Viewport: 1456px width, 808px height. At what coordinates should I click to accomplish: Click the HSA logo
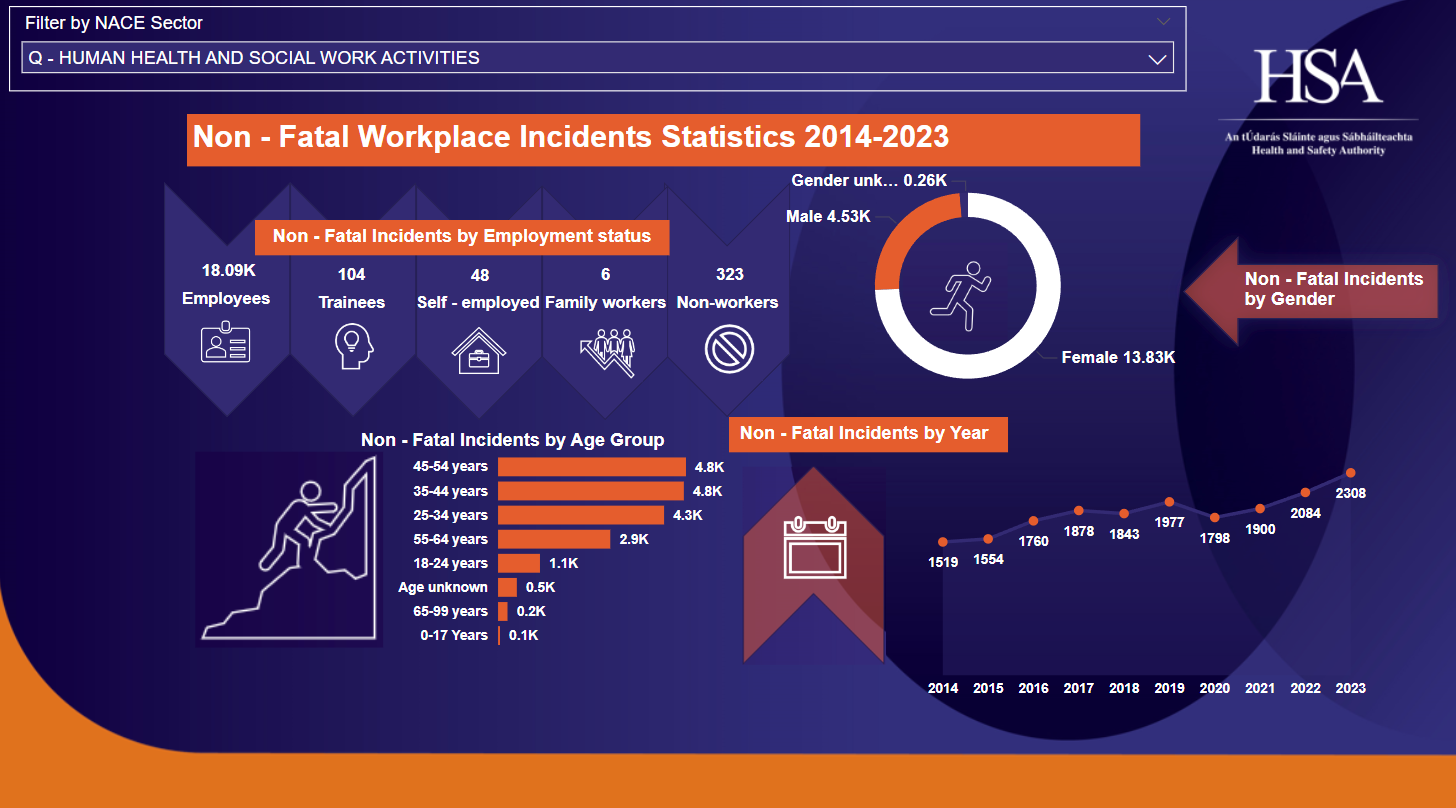tap(1318, 77)
